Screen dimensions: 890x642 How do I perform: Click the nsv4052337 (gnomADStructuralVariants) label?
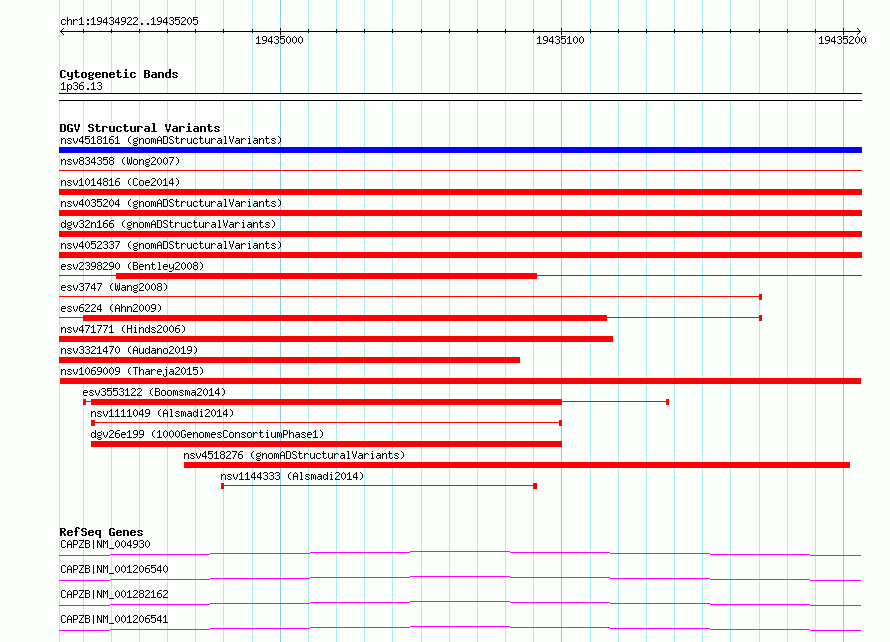[171, 245]
